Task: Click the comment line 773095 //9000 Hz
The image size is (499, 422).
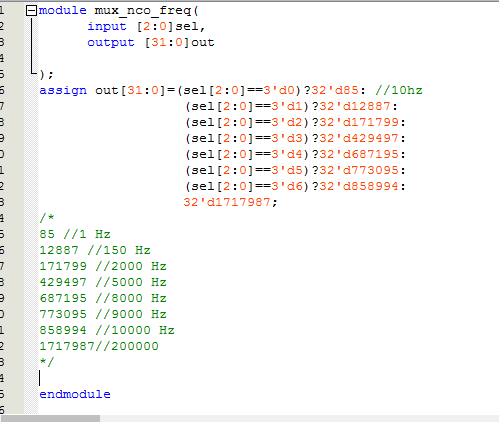Action: click(103, 314)
